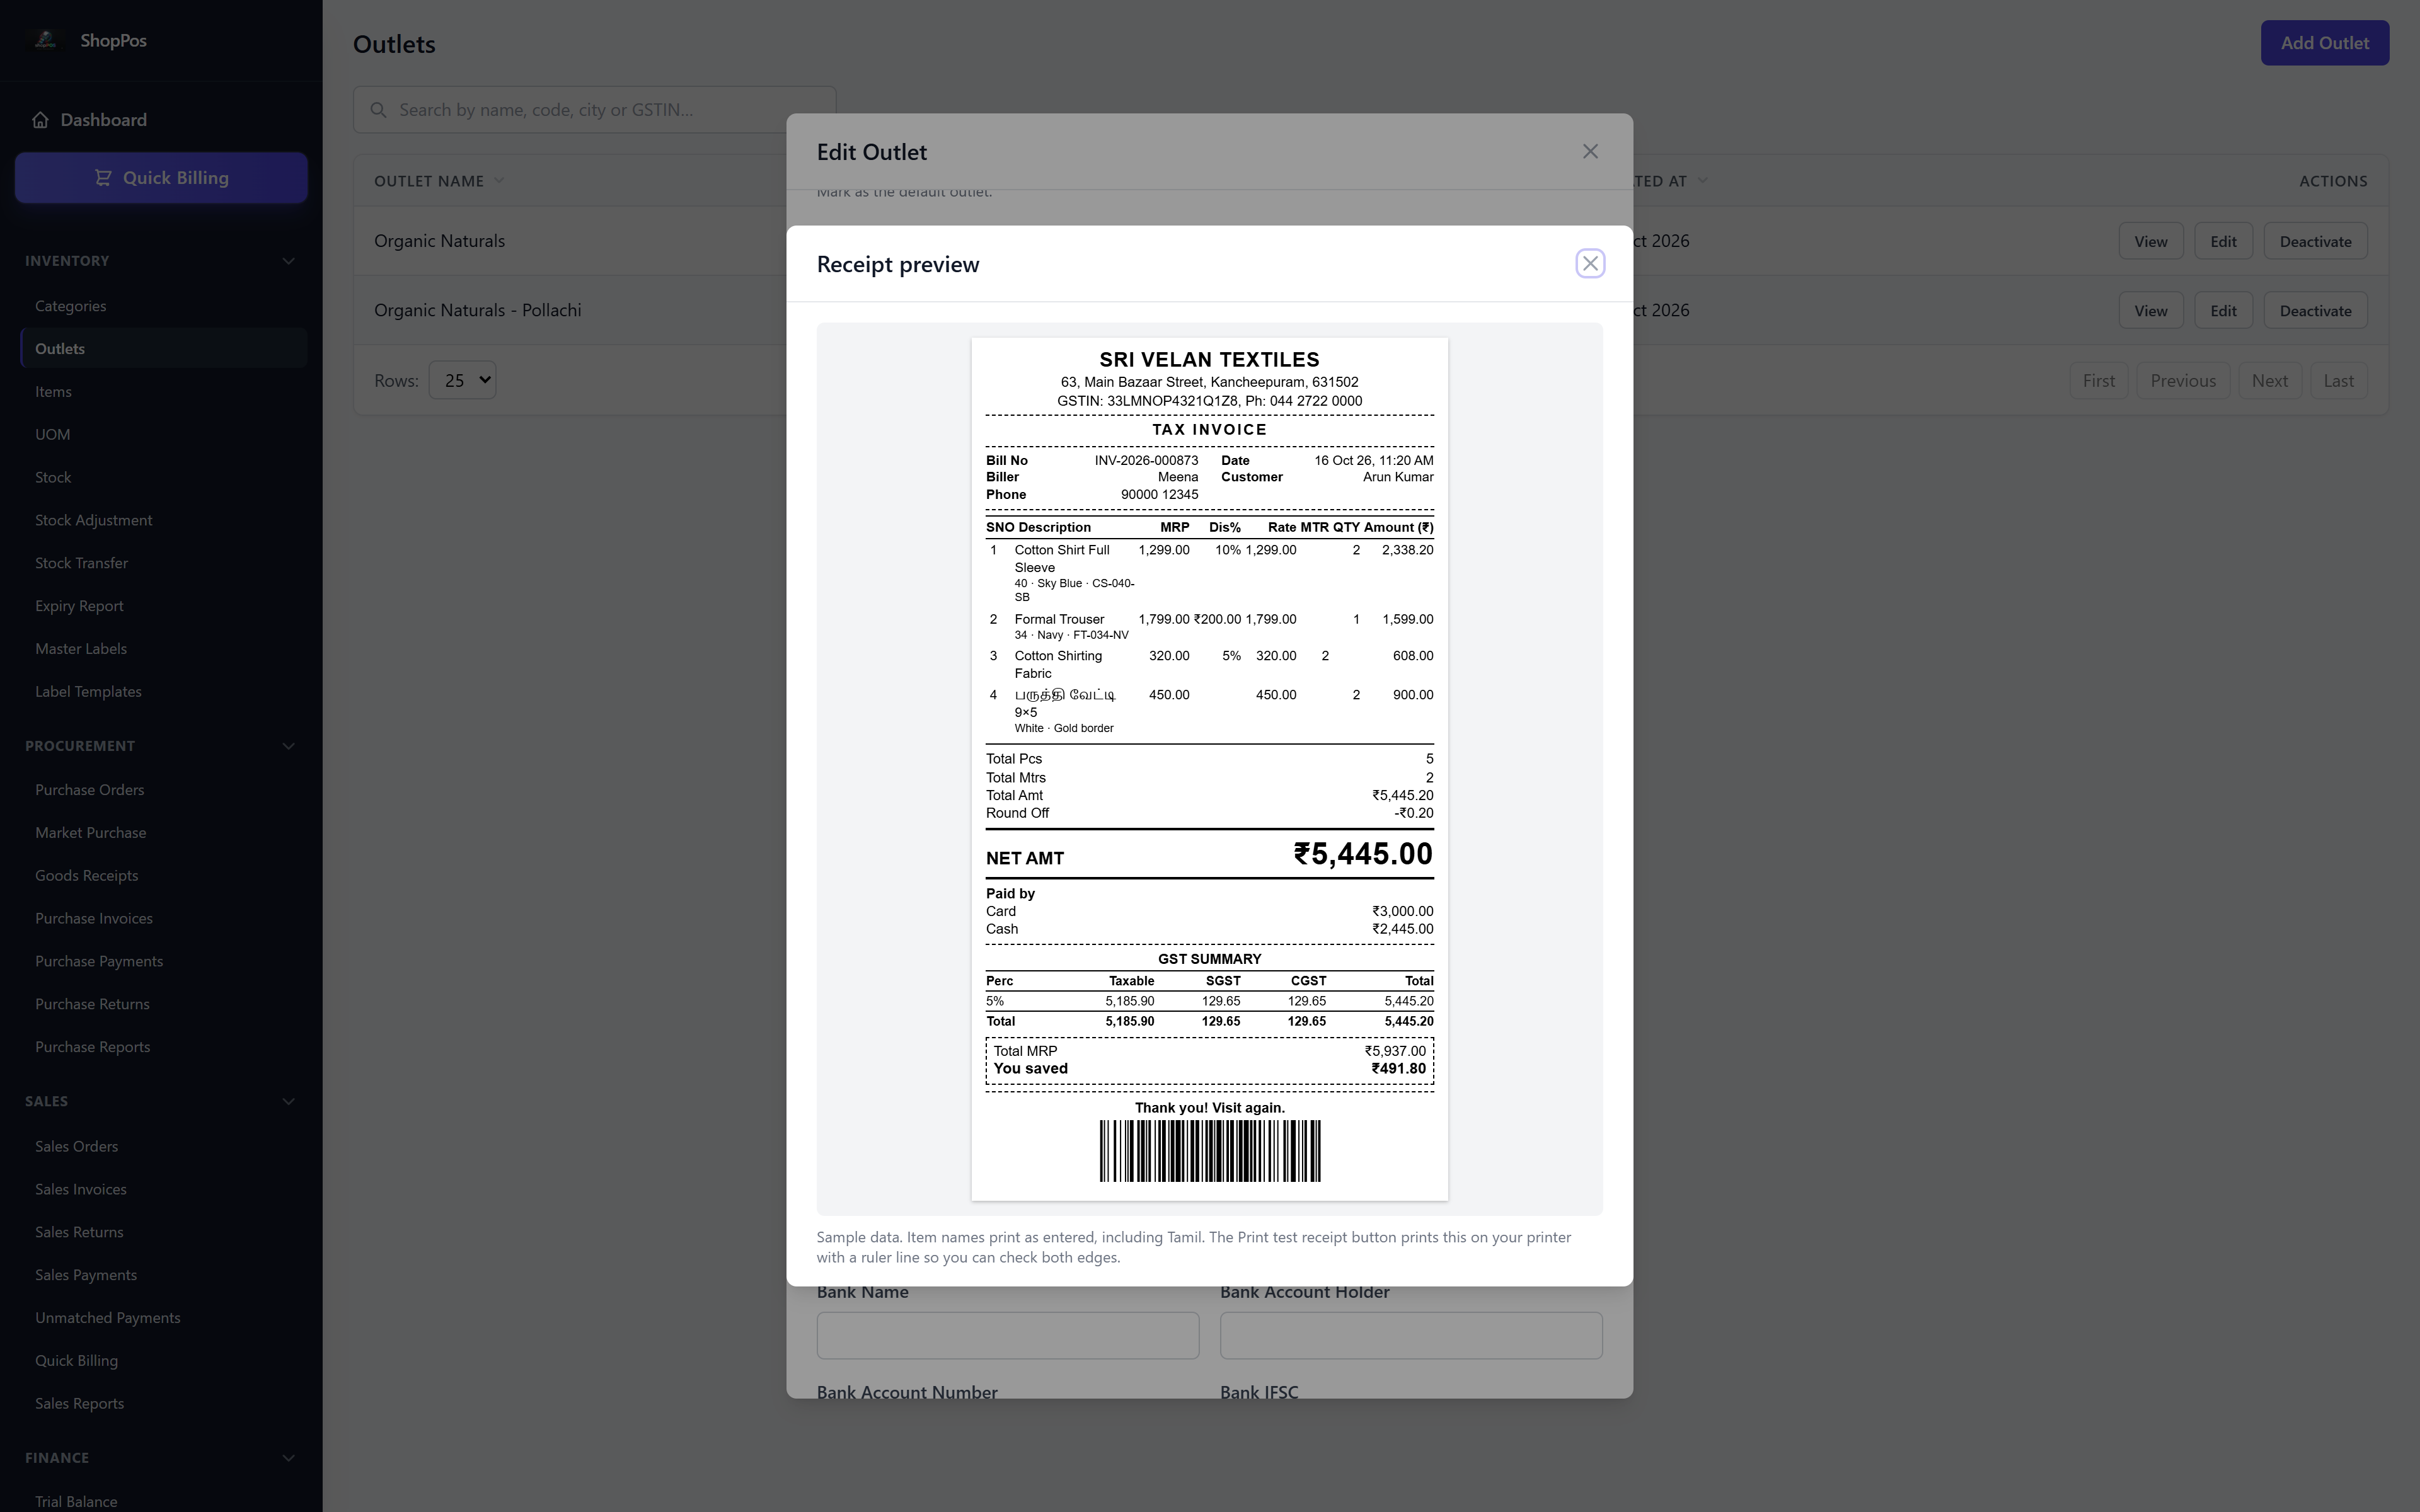Viewport: 2420px width, 1512px height.
Task: Close the Edit Outlet dialog
Action: pyautogui.click(x=1590, y=151)
